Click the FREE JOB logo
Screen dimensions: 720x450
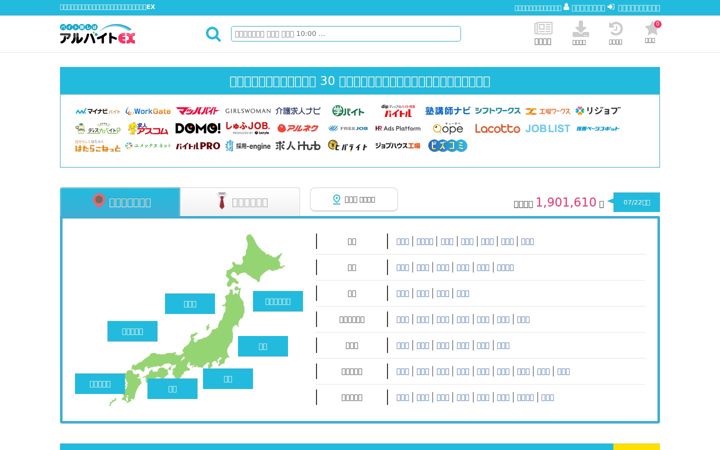pyautogui.click(x=348, y=129)
